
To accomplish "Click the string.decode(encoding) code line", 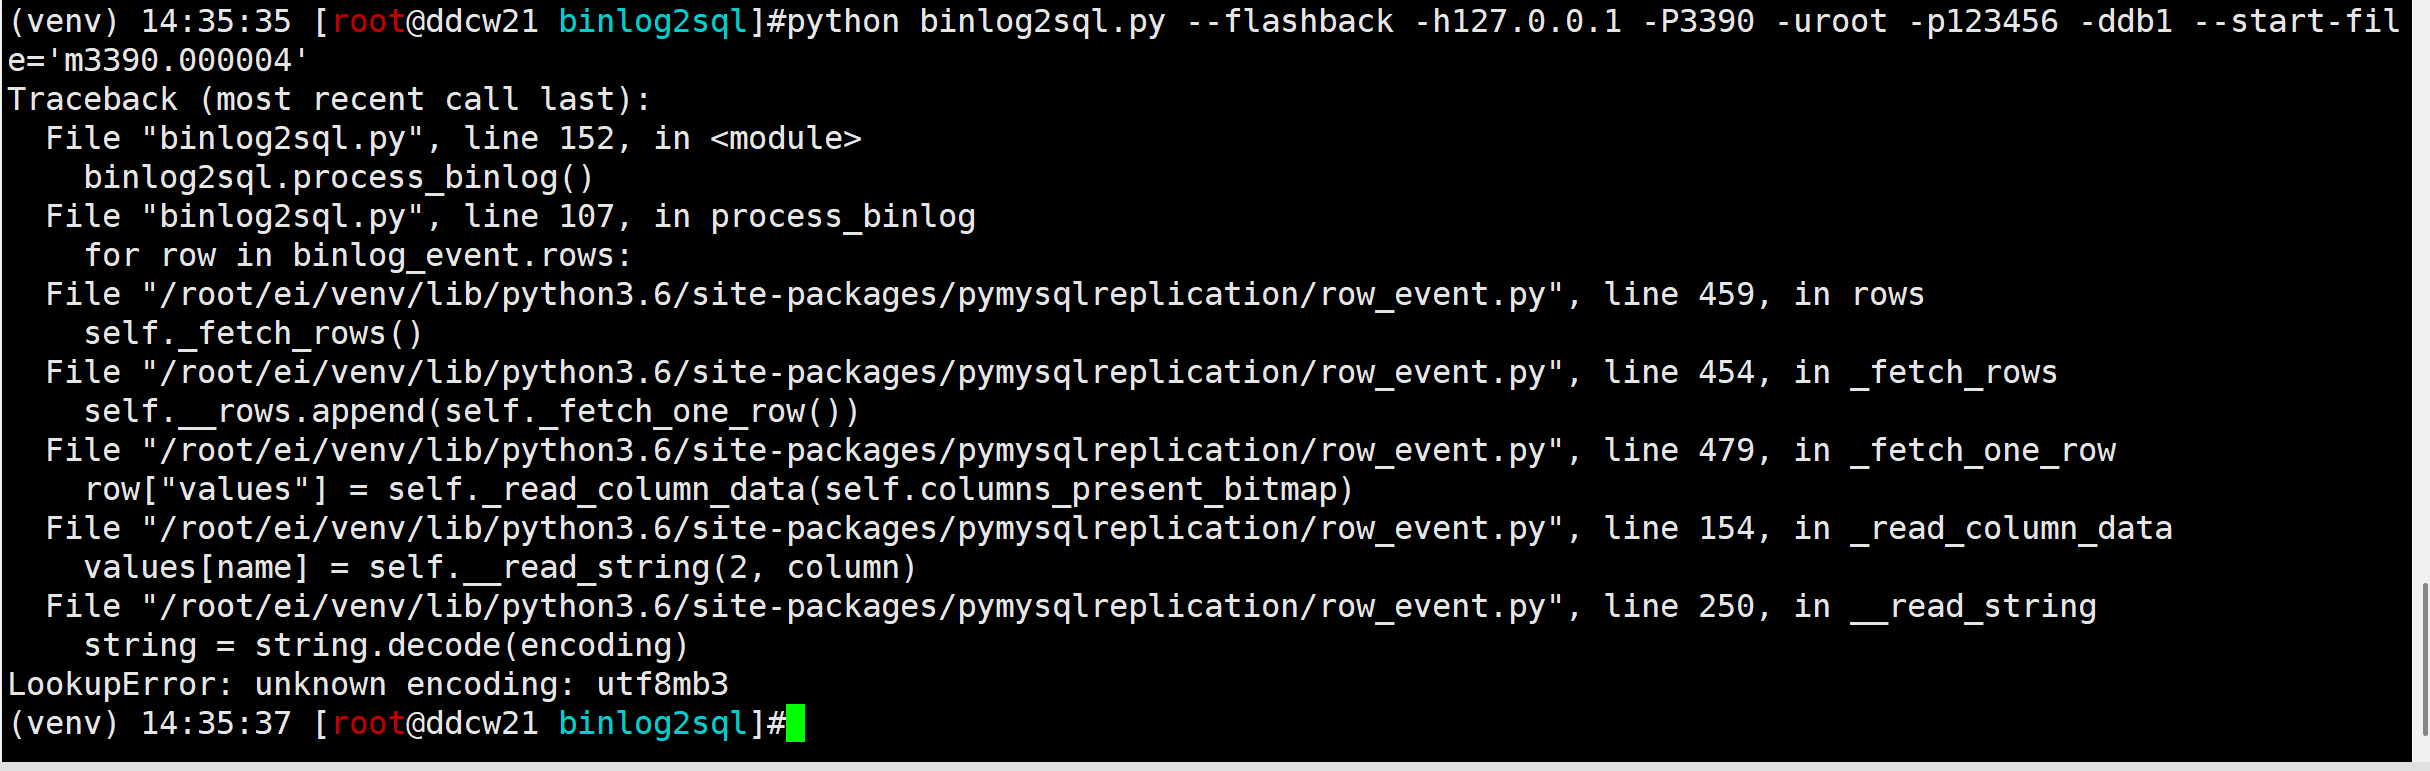I will click(x=386, y=645).
